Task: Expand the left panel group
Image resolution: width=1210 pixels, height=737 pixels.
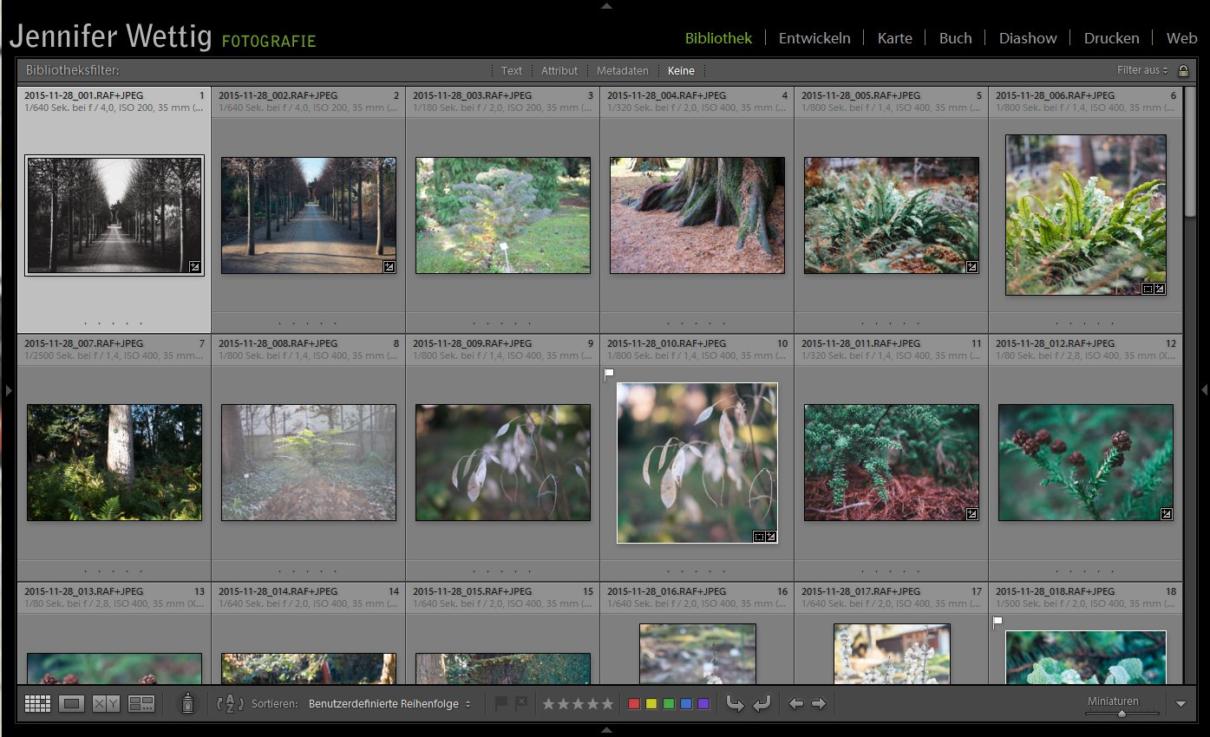Action: pos(8,390)
